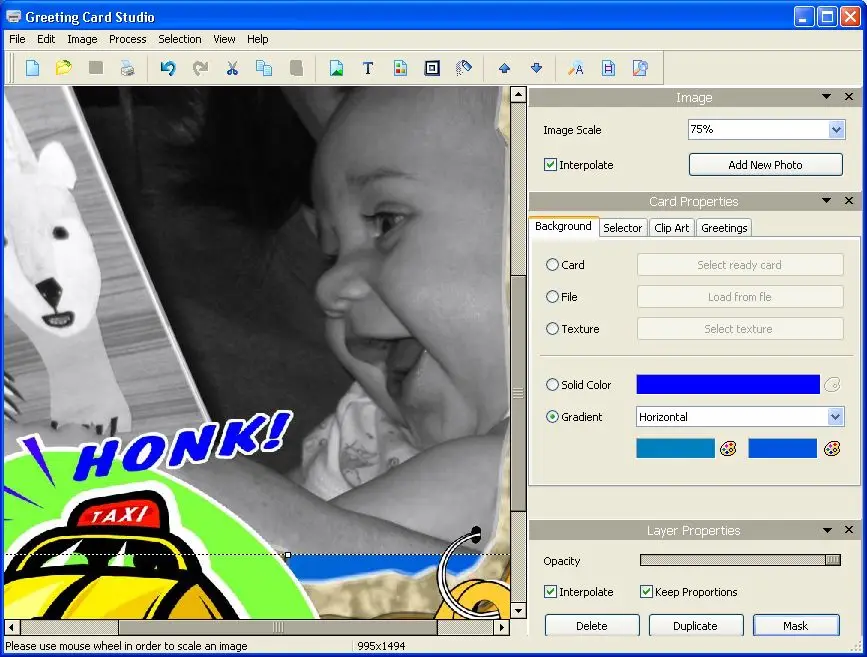The height and width of the screenshot is (657, 867).
Task: Click the magnifier over page icon
Action: click(640, 68)
